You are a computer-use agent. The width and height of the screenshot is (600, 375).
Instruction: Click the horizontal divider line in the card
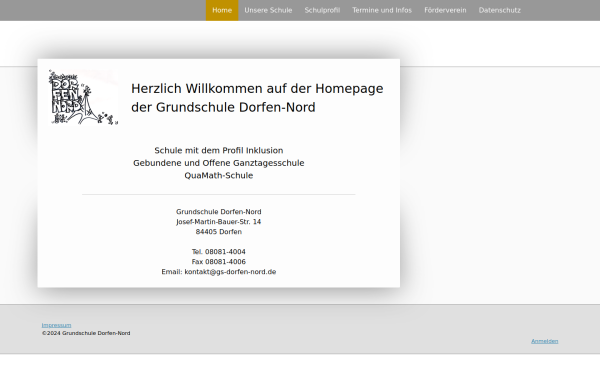218,194
